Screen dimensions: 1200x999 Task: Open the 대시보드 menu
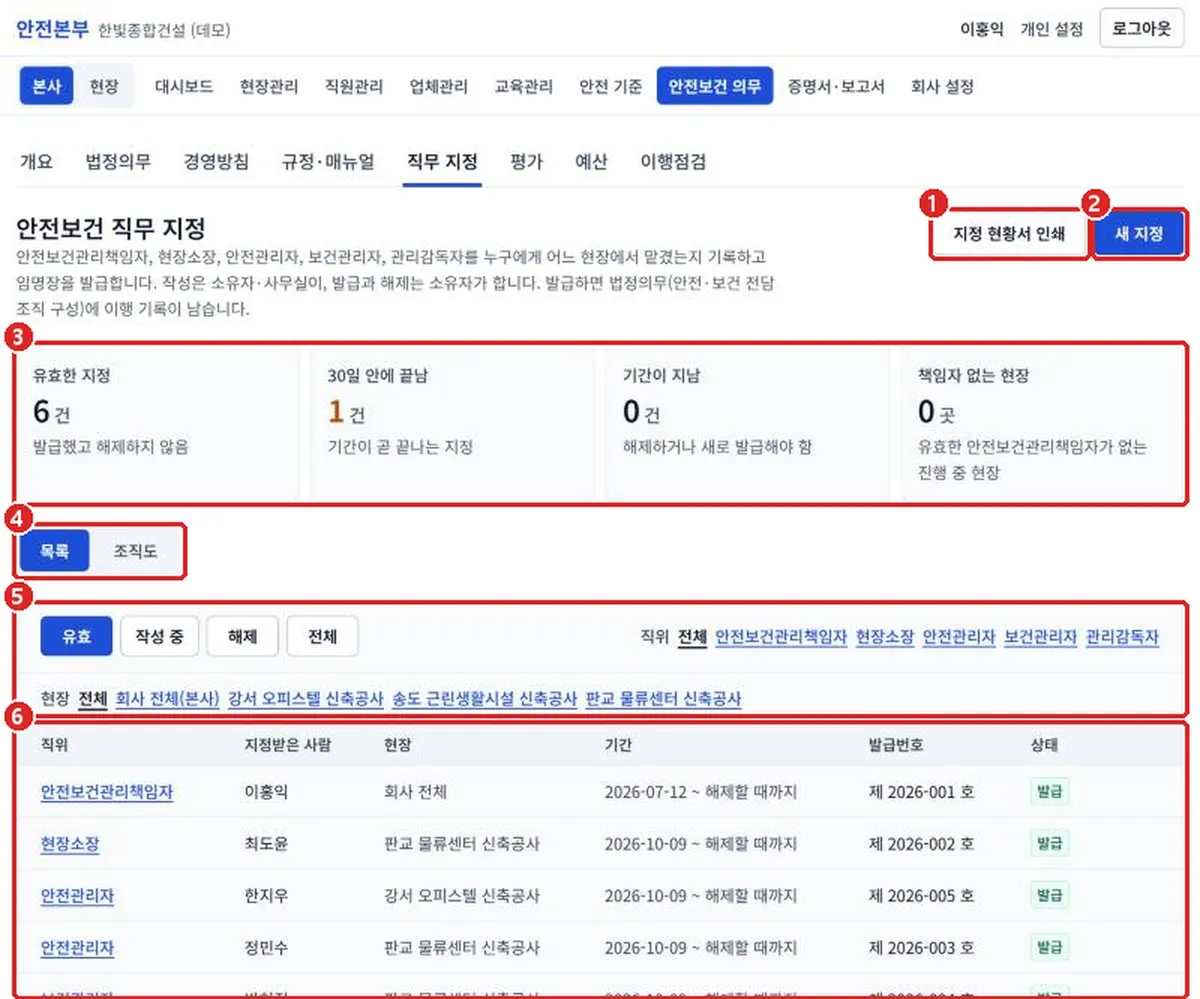tap(184, 86)
